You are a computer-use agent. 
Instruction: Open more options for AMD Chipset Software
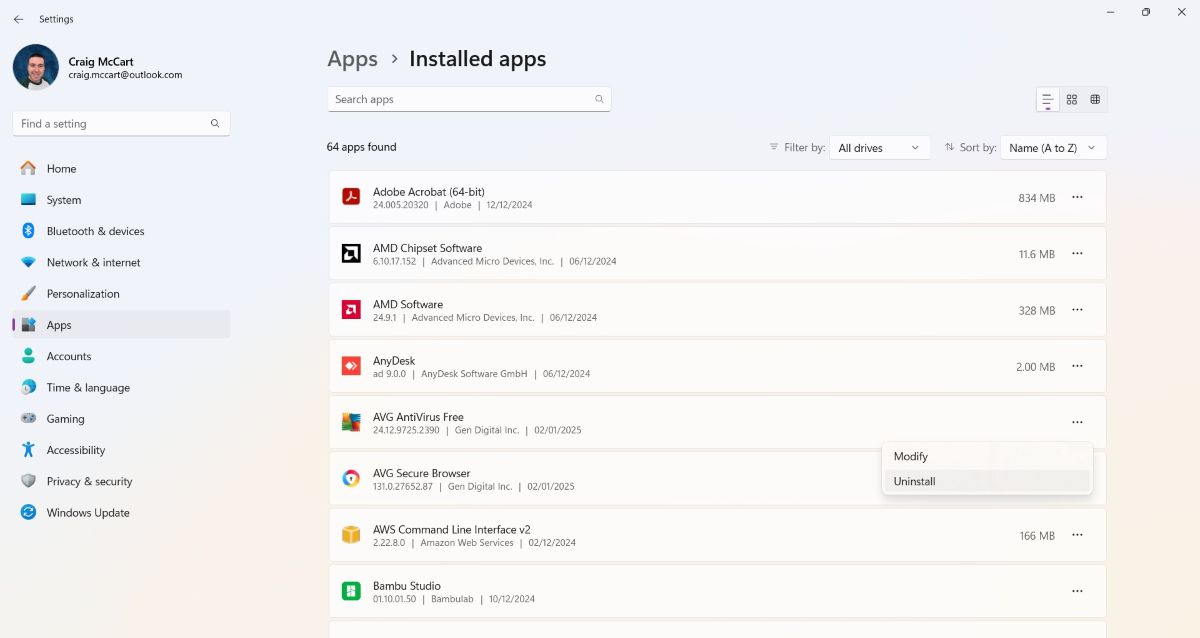(1077, 253)
